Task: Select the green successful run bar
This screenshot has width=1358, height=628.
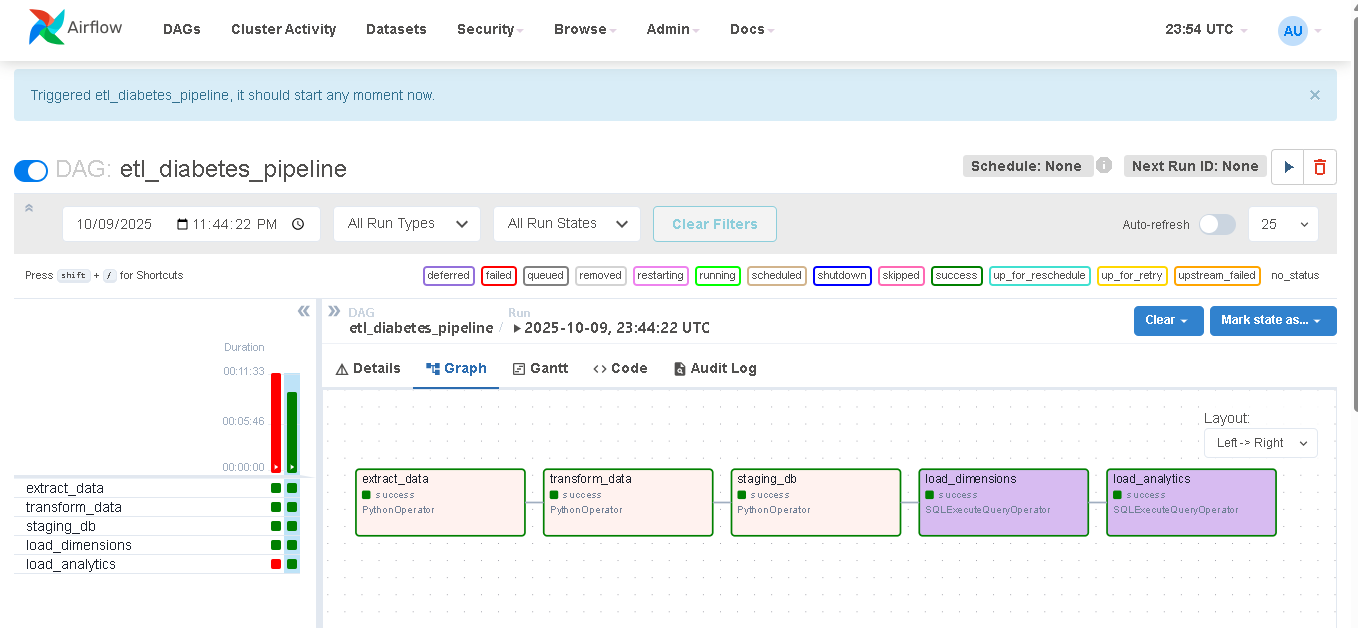Action: pyautogui.click(x=292, y=432)
